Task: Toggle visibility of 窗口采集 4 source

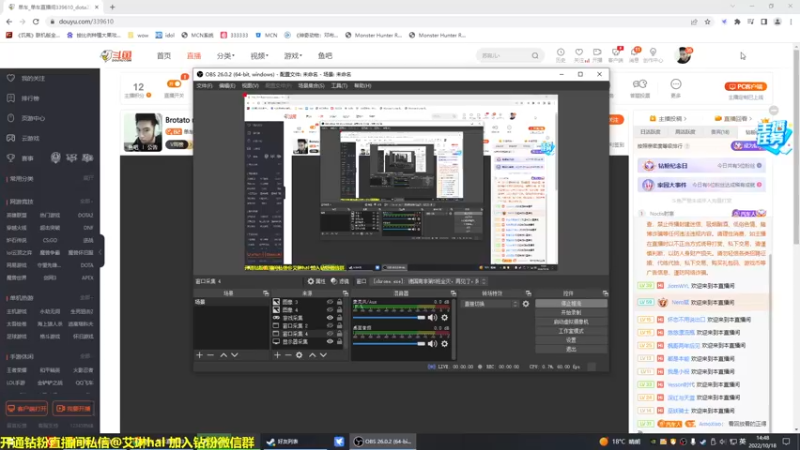Action: coord(330,334)
